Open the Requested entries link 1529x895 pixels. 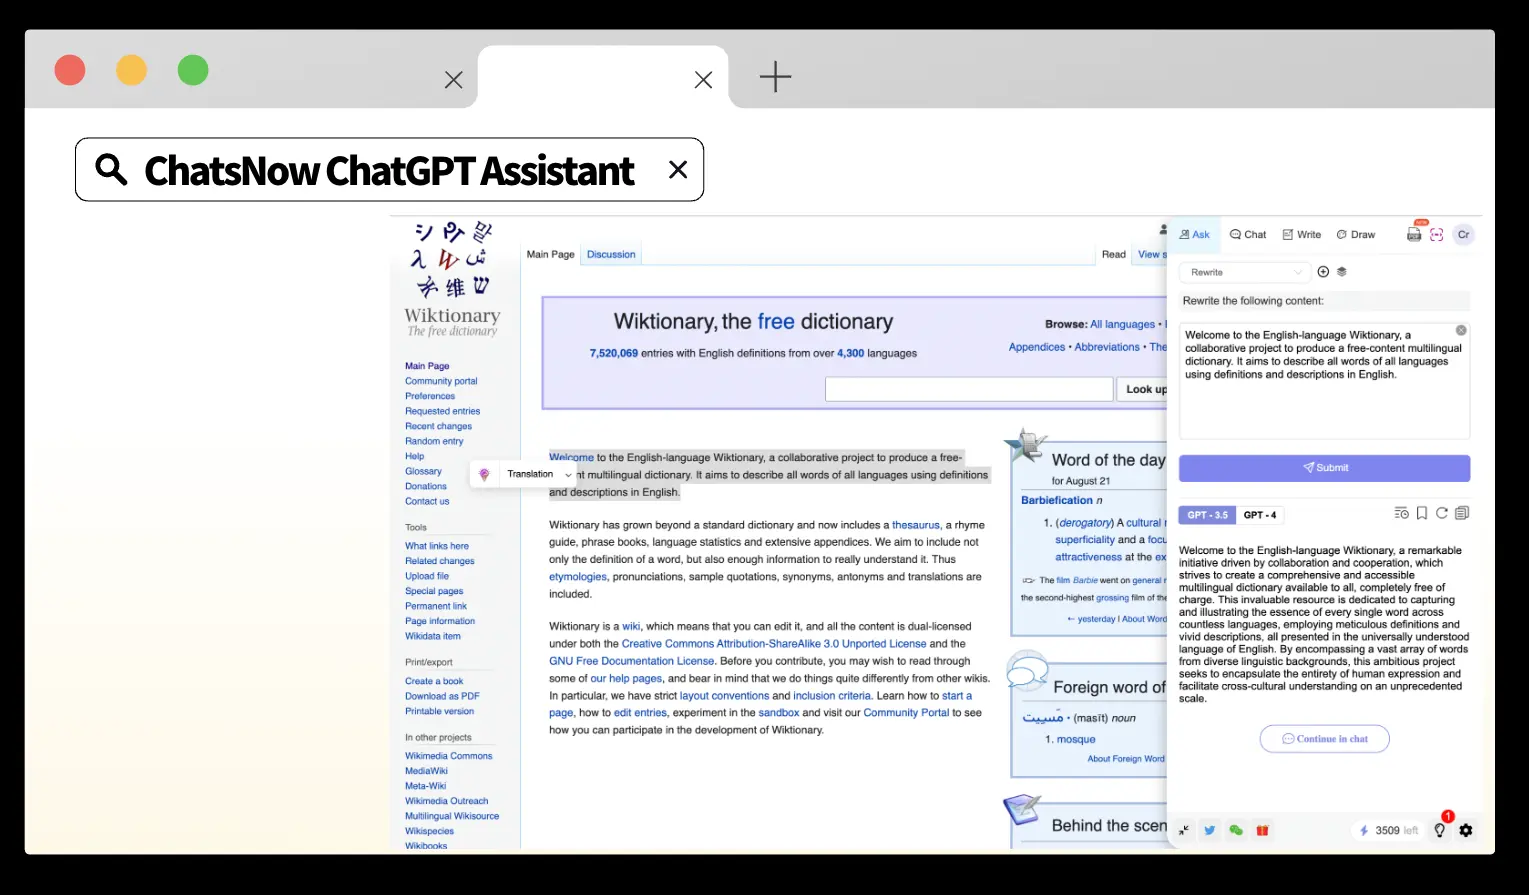[x=442, y=411]
